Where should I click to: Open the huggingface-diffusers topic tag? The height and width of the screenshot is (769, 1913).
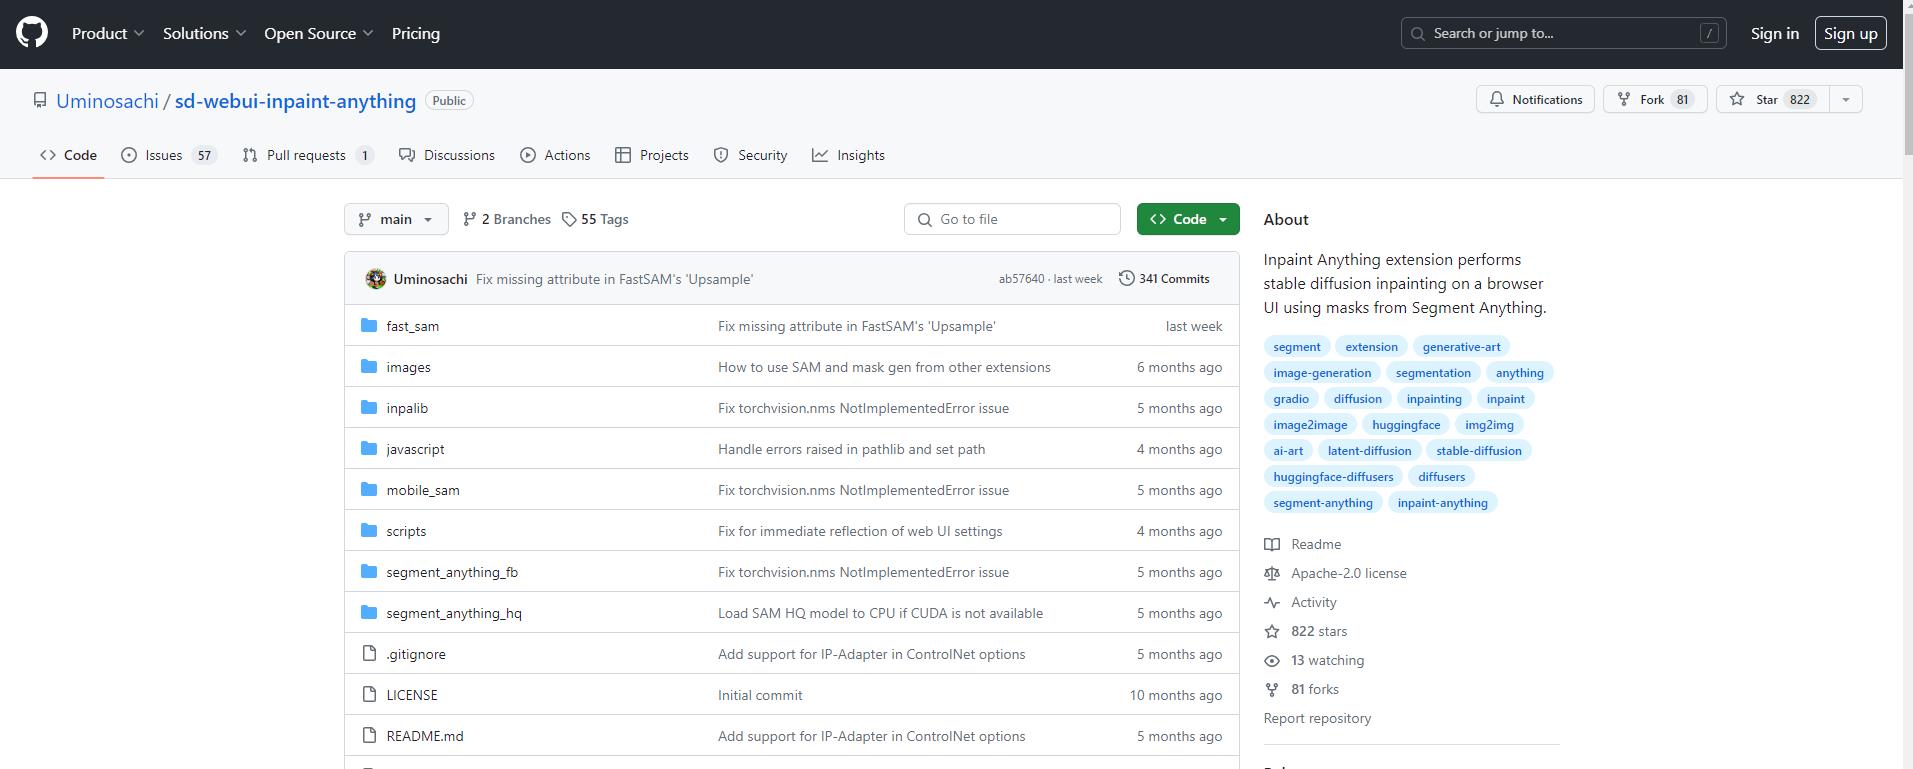coord(1333,476)
